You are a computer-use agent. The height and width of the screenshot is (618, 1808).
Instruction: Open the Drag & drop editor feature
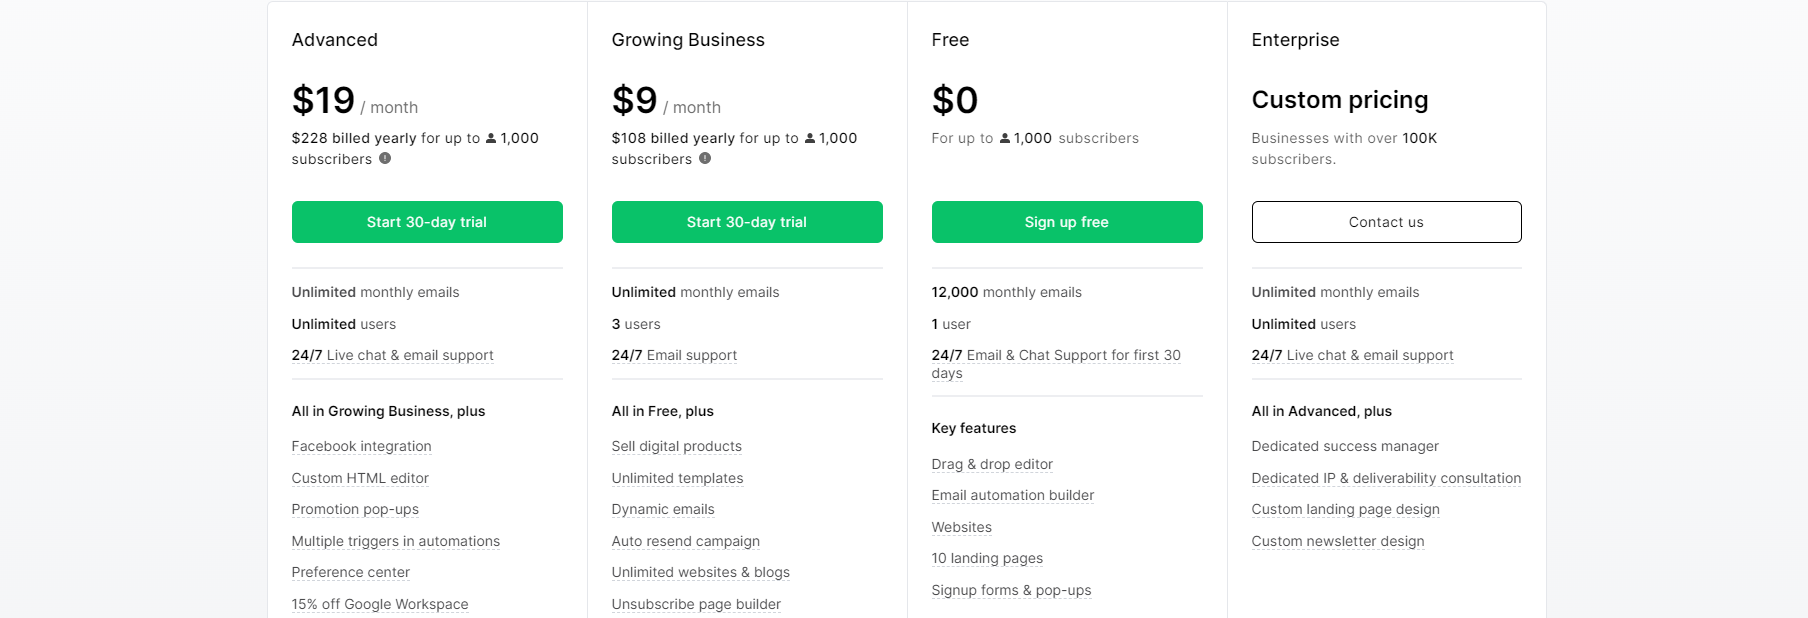(x=992, y=464)
